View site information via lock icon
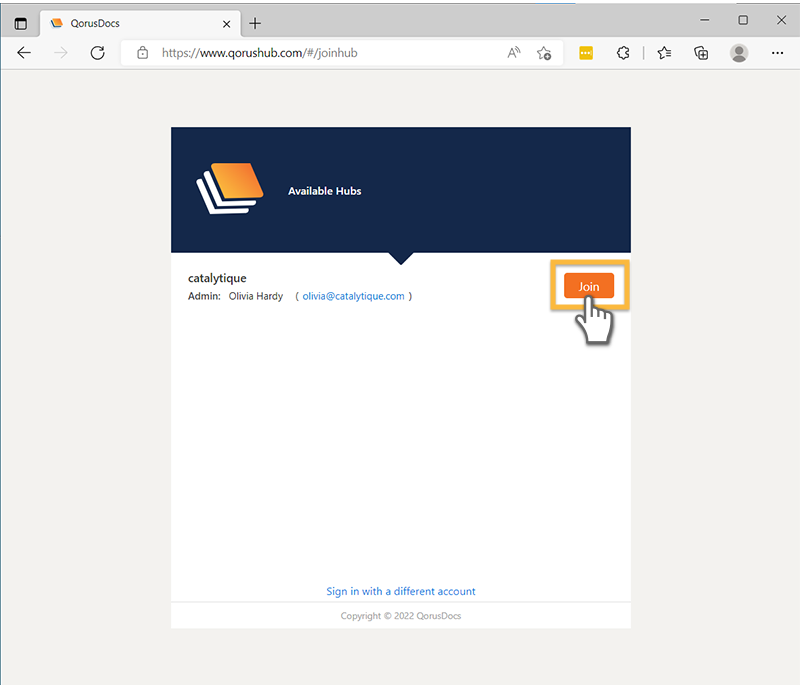800x685 pixels. tap(143, 53)
